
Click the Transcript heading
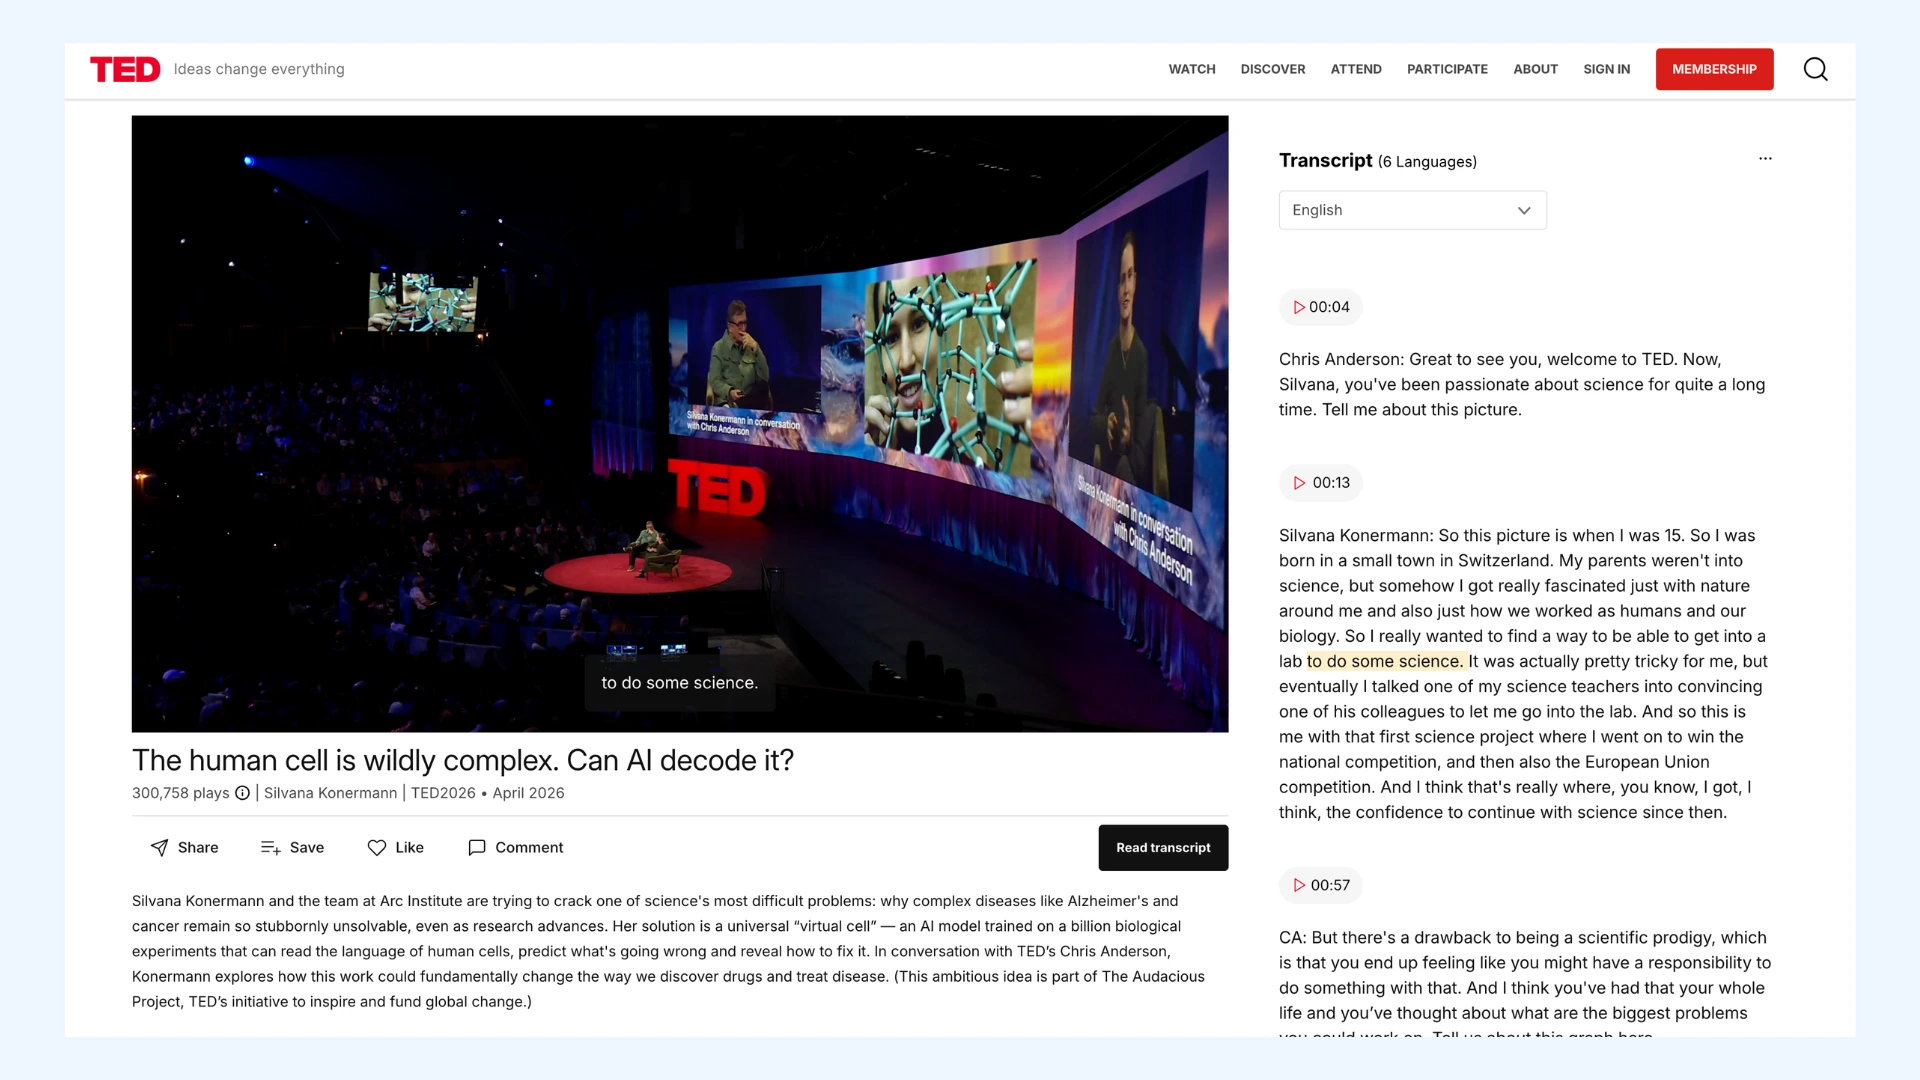pos(1325,160)
